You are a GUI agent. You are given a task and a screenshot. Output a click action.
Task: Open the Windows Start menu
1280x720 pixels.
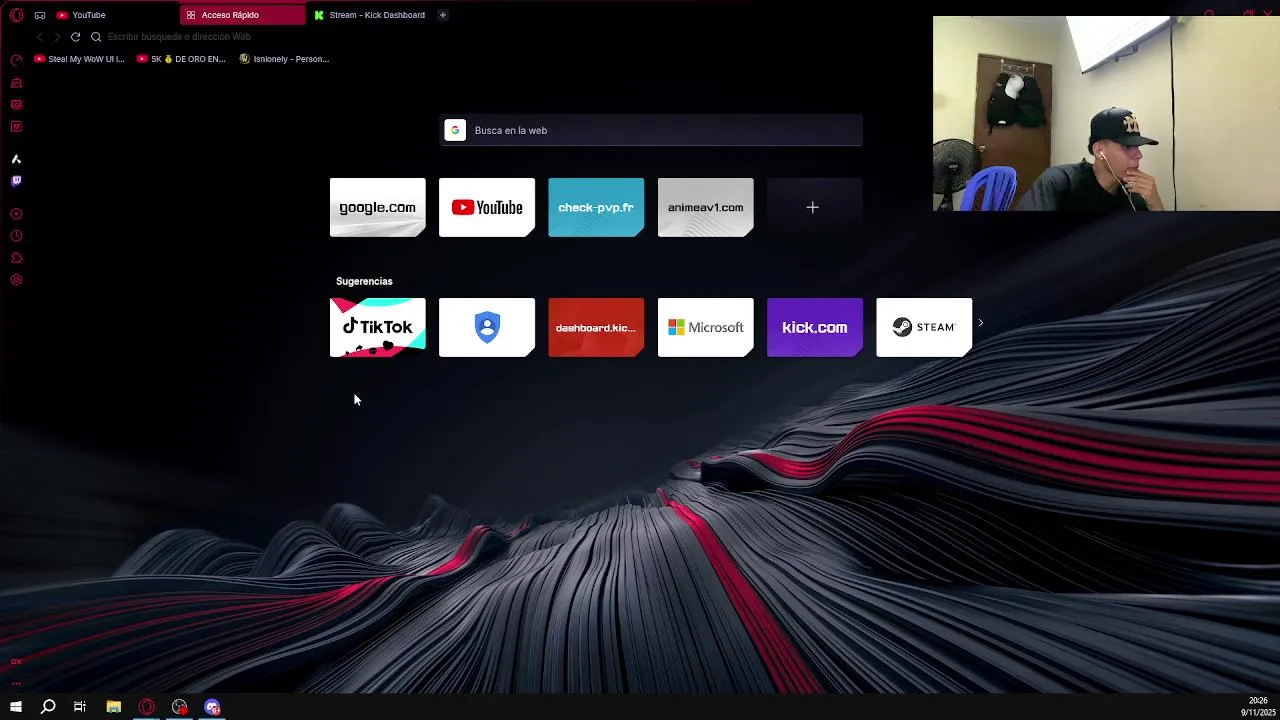pos(16,707)
